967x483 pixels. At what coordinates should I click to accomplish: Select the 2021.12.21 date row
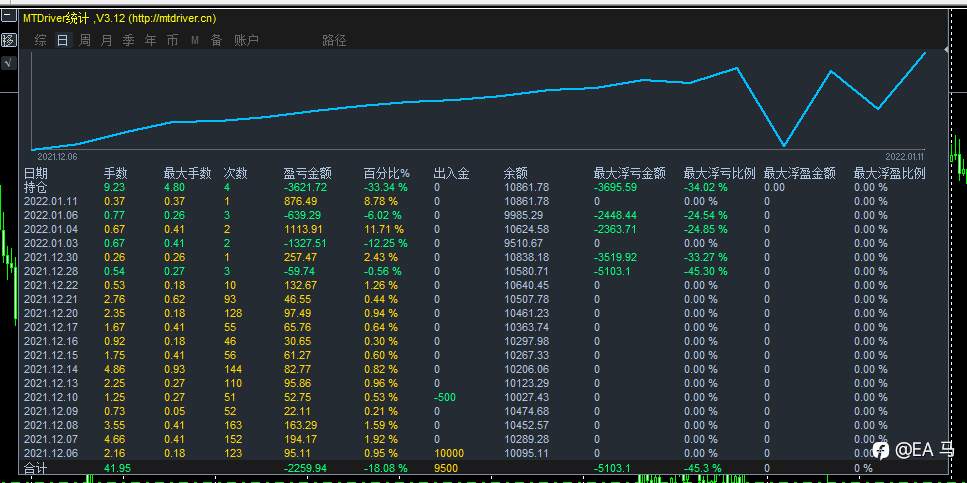coord(49,299)
